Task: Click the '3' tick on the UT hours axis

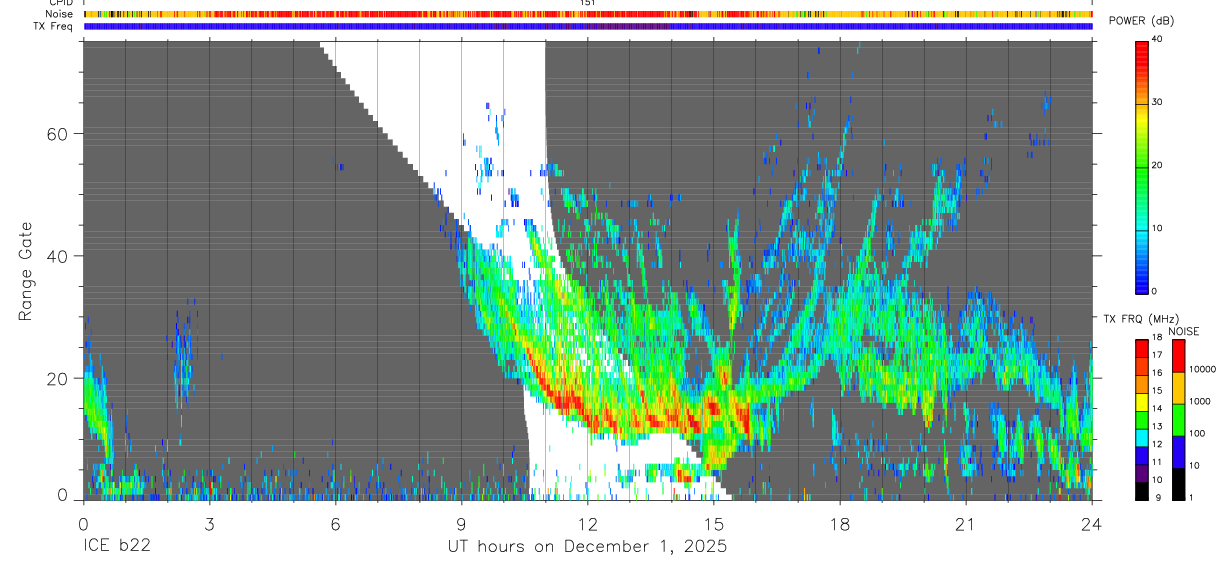Action: click(209, 523)
